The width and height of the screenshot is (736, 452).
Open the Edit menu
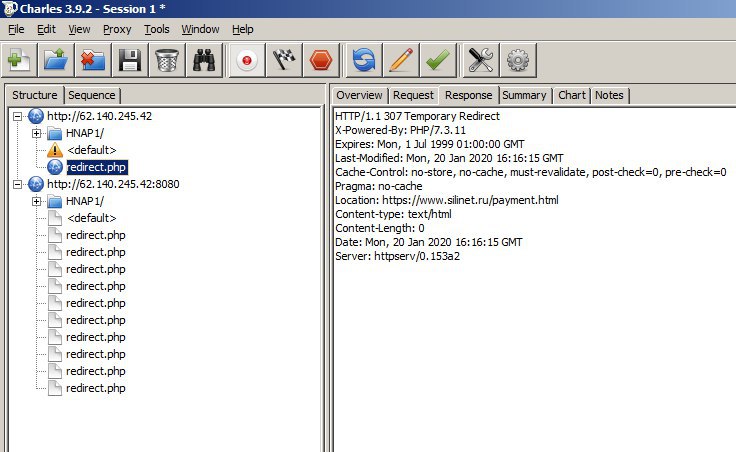[x=46, y=29]
